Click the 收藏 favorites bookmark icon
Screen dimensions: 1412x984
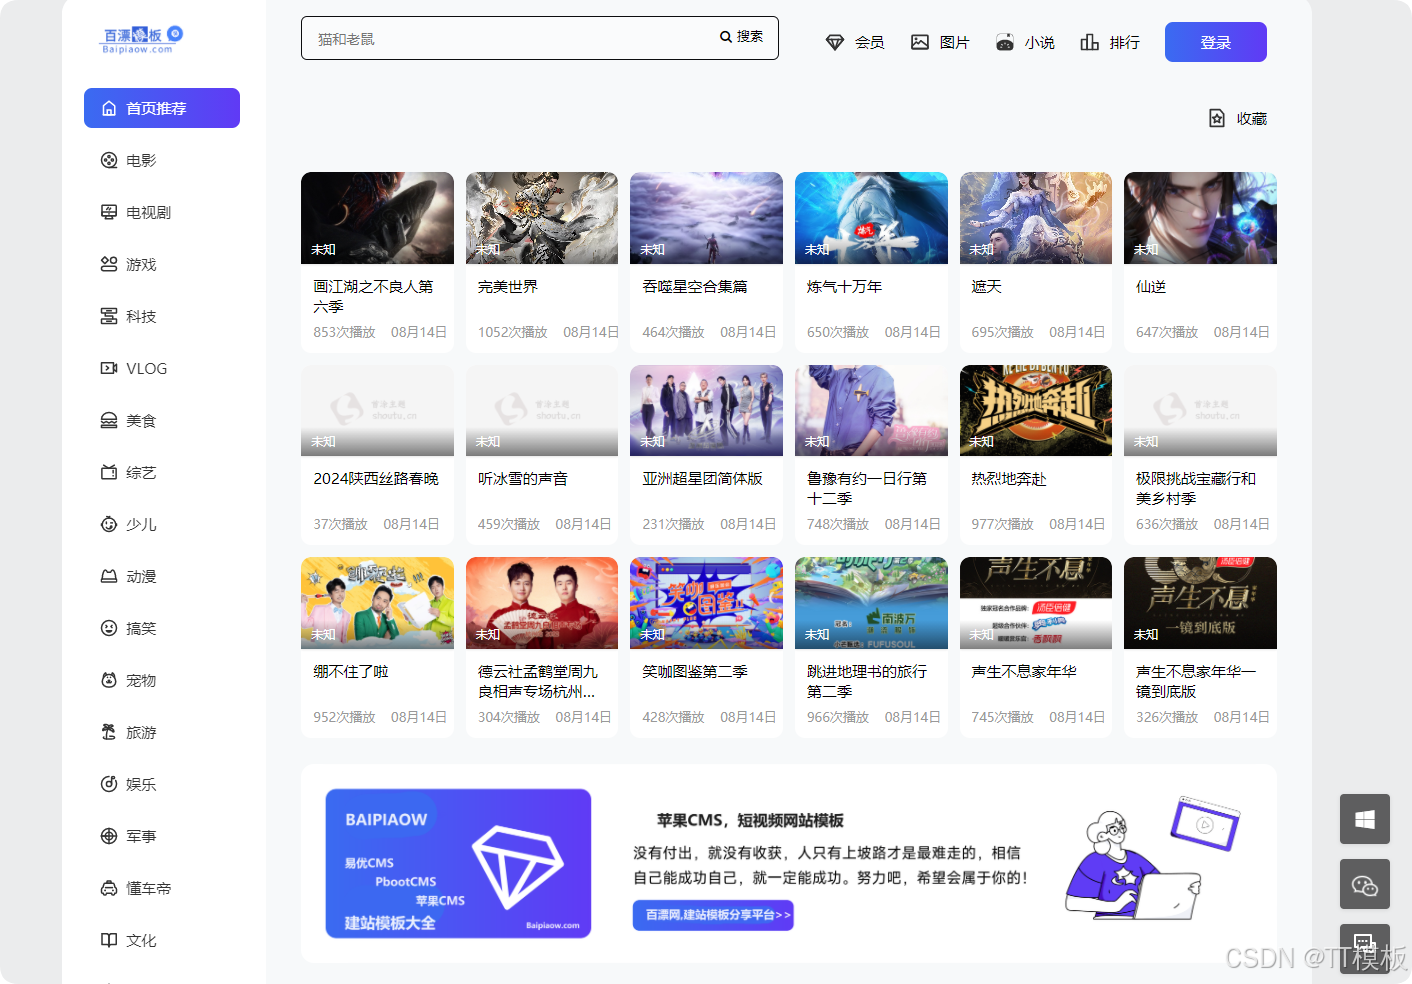[1215, 118]
